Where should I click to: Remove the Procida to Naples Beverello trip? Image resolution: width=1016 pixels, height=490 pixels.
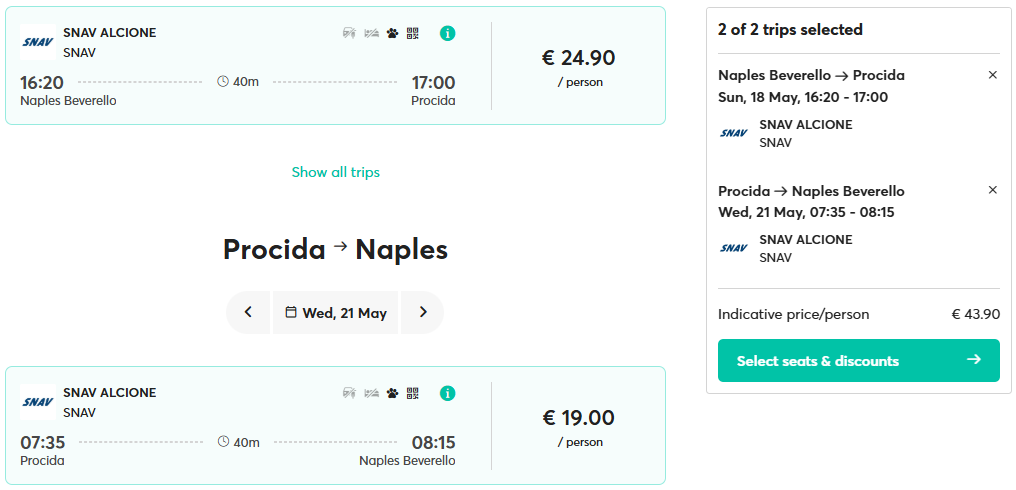point(992,191)
